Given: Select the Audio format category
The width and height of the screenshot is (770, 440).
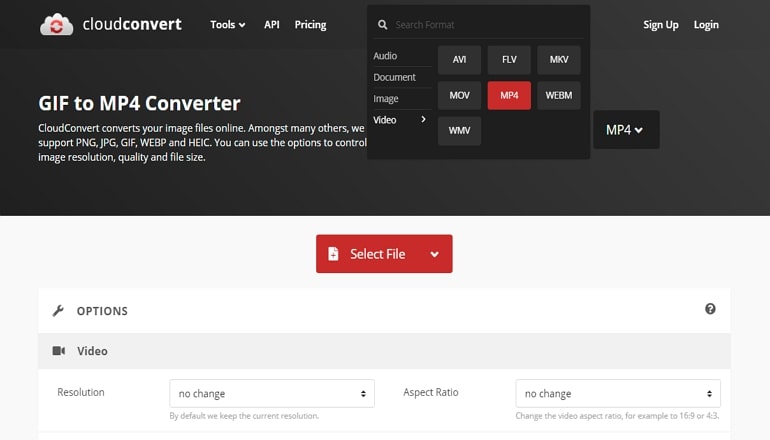Looking at the screenshot, I should [x=385, y=56].
